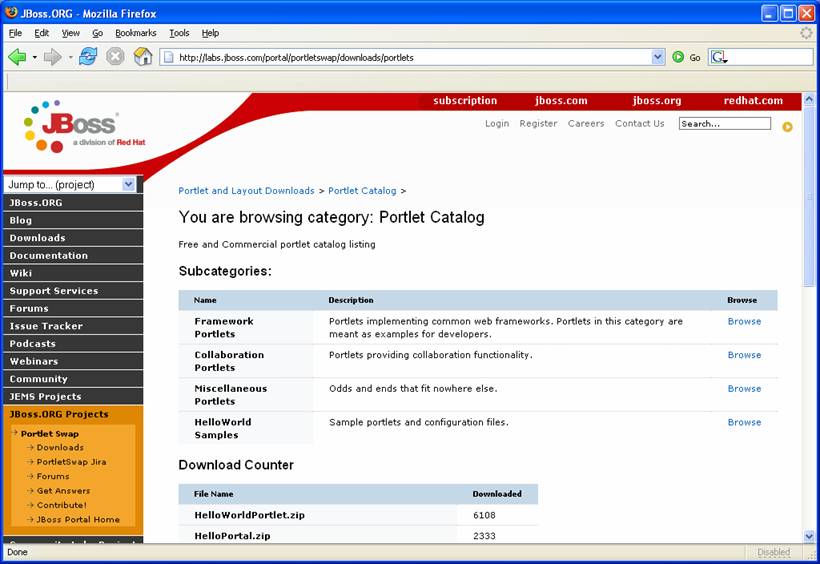The height and width of the screenshot is (564, 820).
Task: Open the Careers link
Action: tap(586, 123)
